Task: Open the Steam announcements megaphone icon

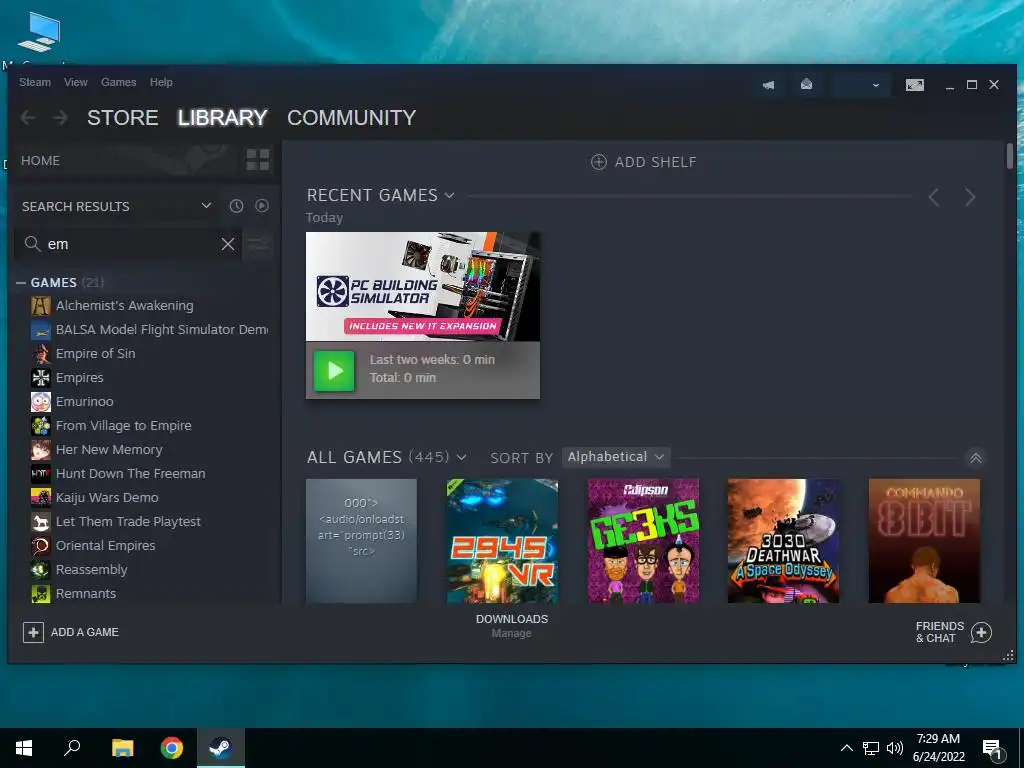Action: [x=769, y=85]
